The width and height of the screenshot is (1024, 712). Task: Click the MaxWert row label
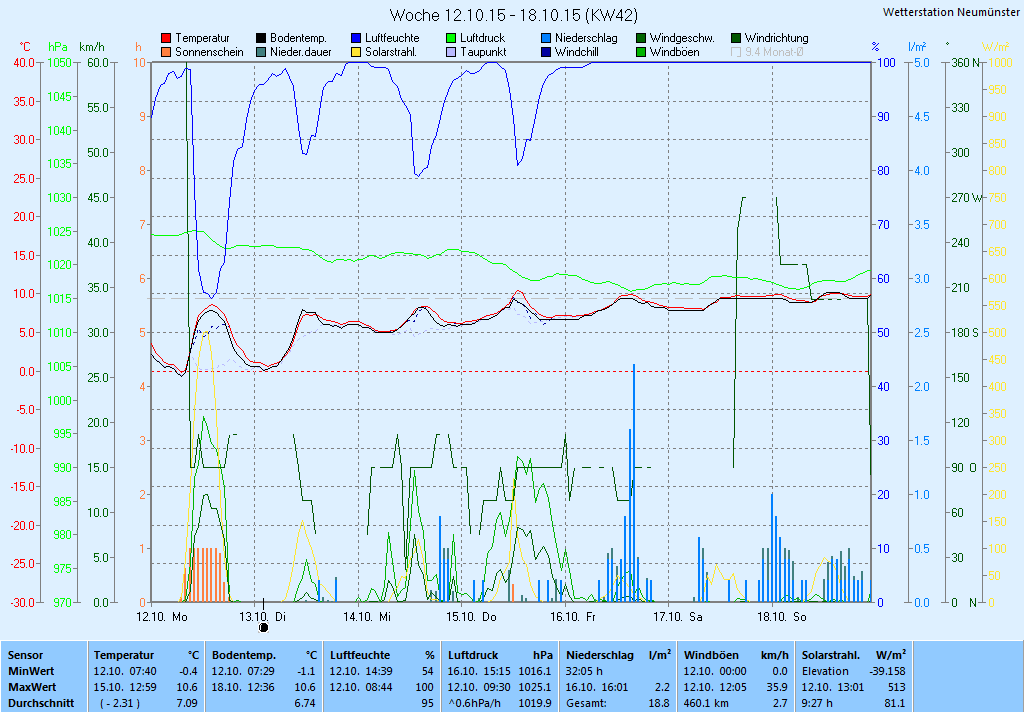click(33, 687)
